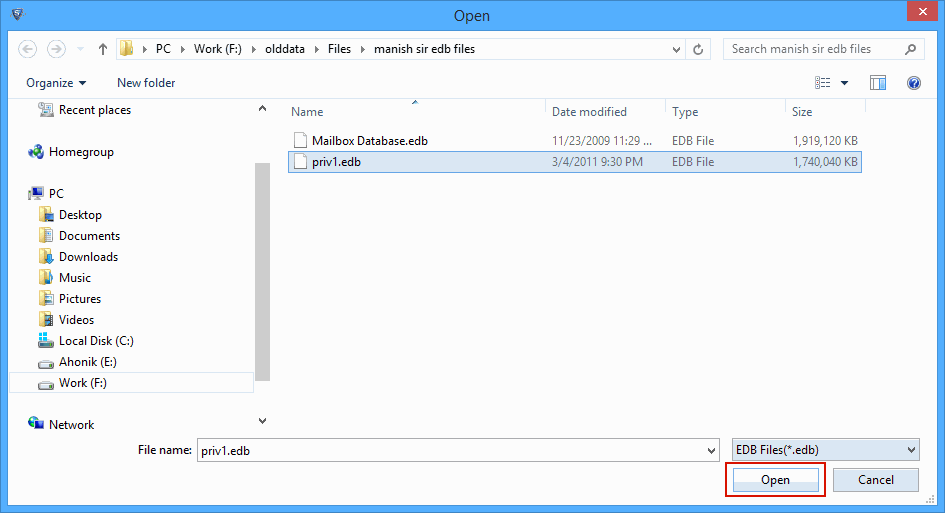Click the Cancel button
945x513 pixels.
point(876,480)
